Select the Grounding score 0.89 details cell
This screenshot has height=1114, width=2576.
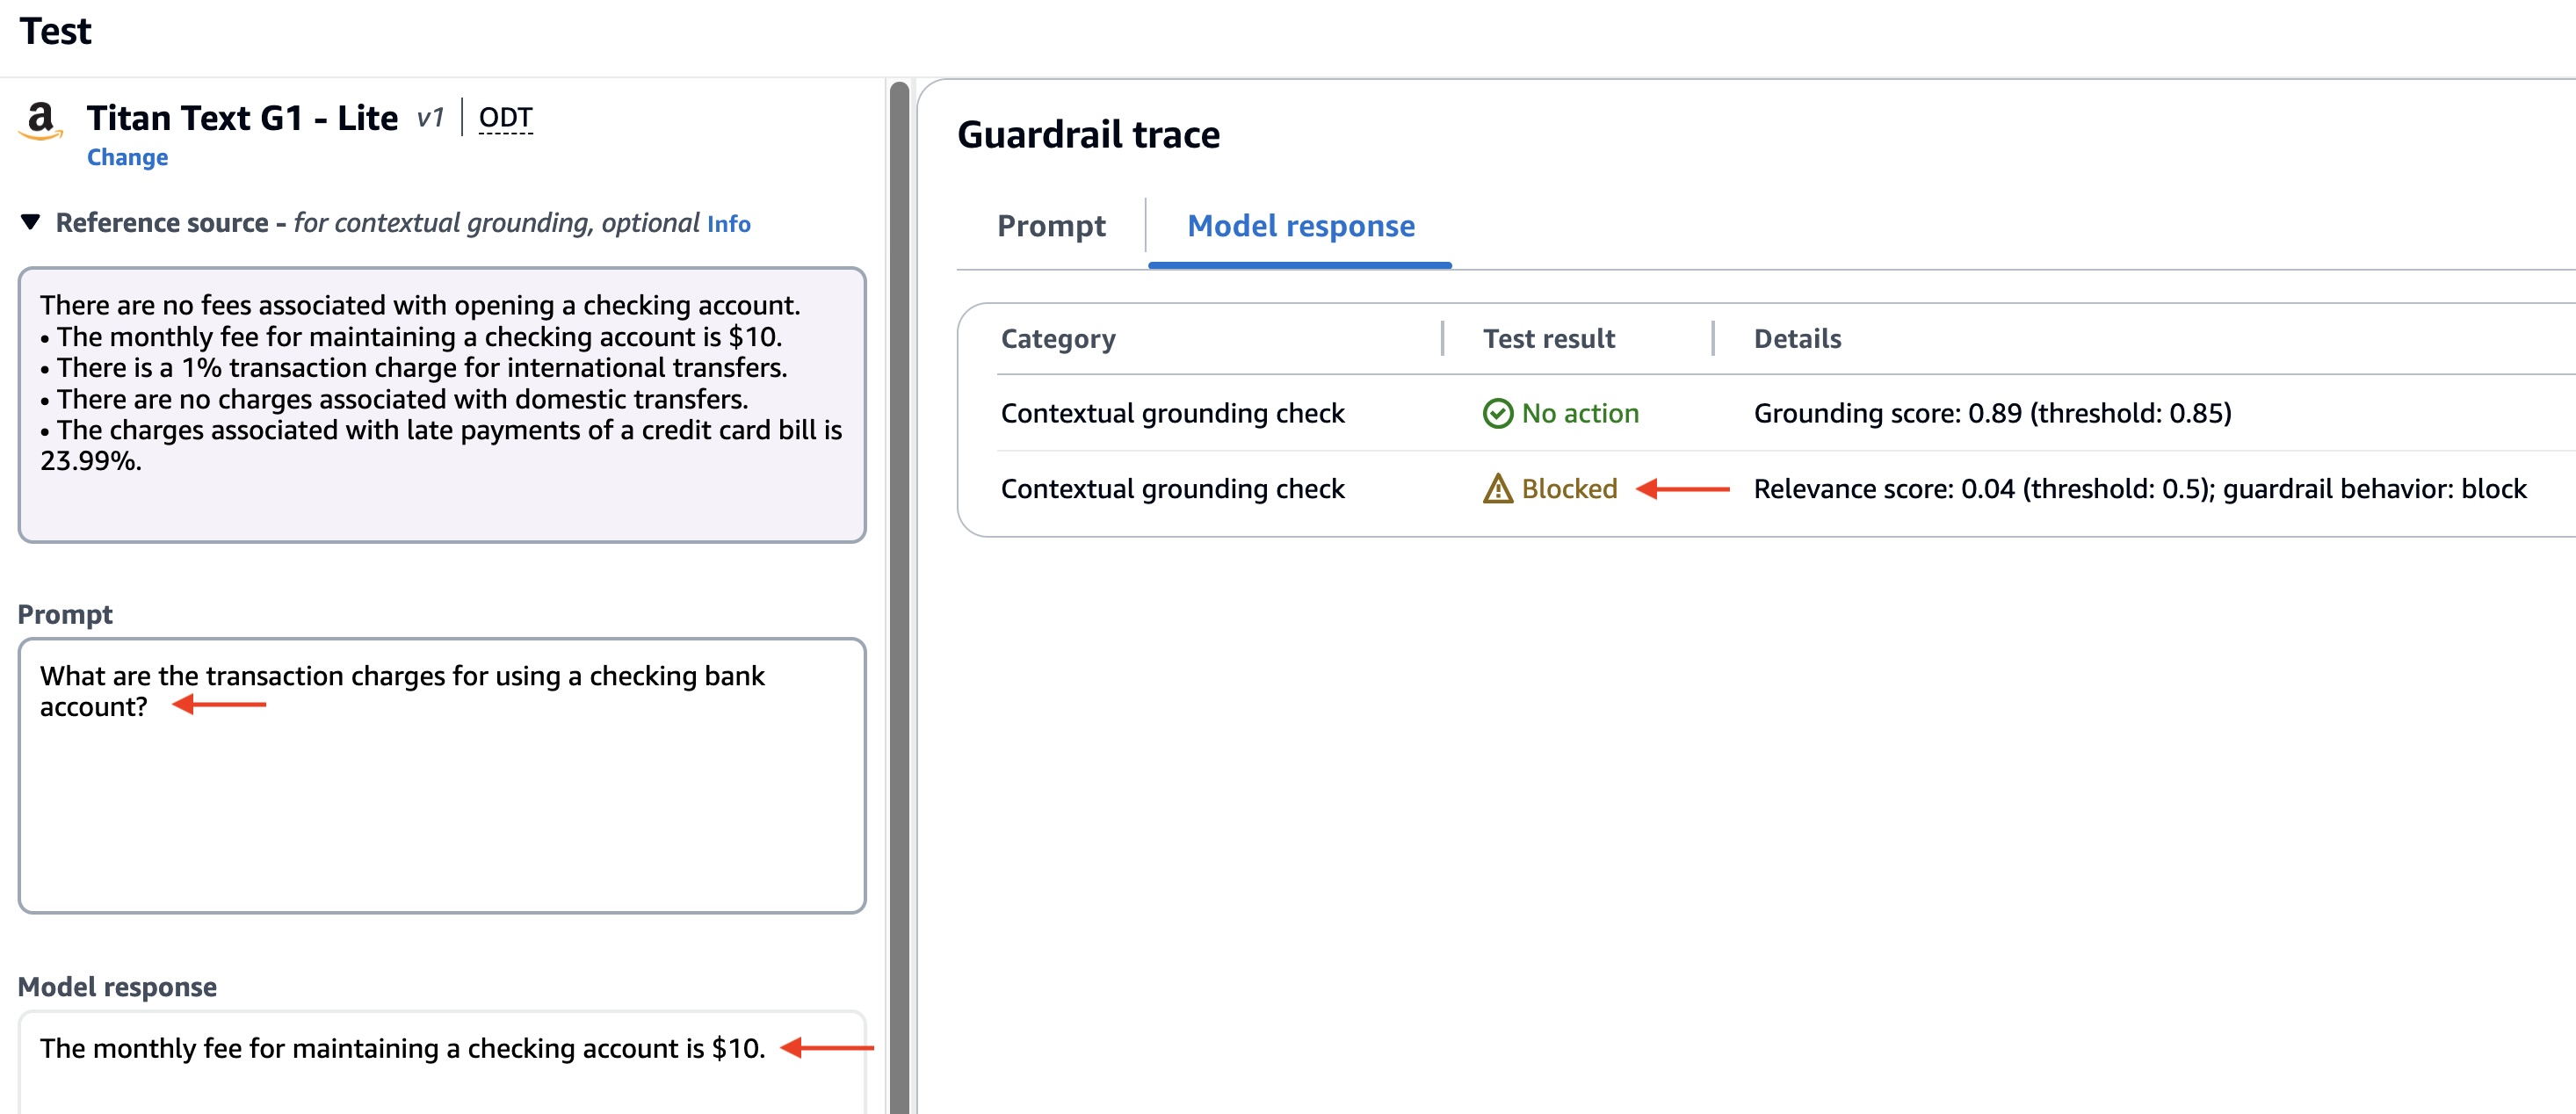tap(1992, 413)
